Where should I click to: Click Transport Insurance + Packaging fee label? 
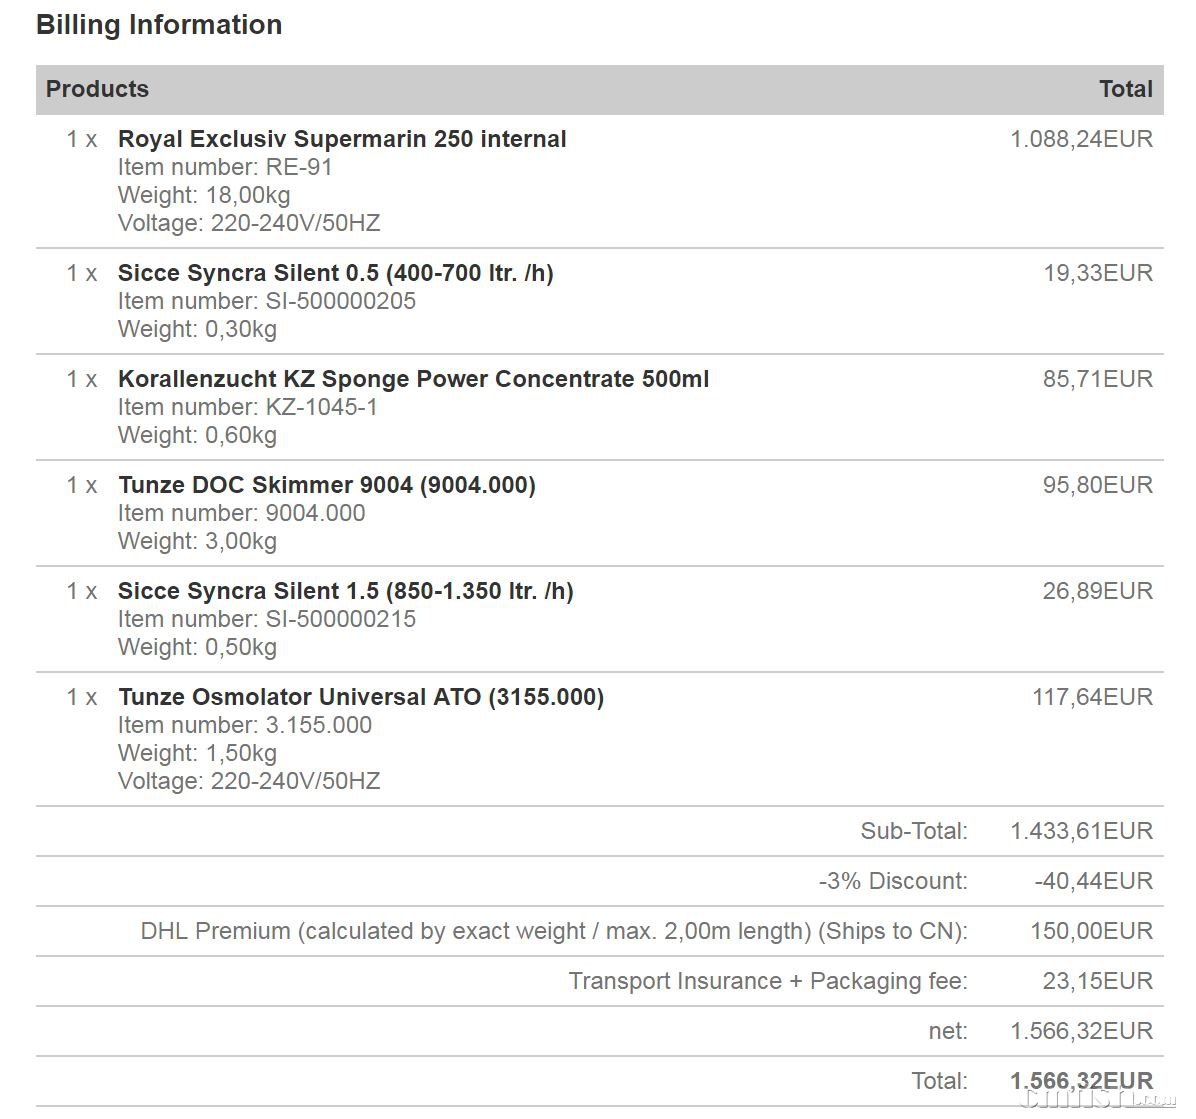pos(768,981)
